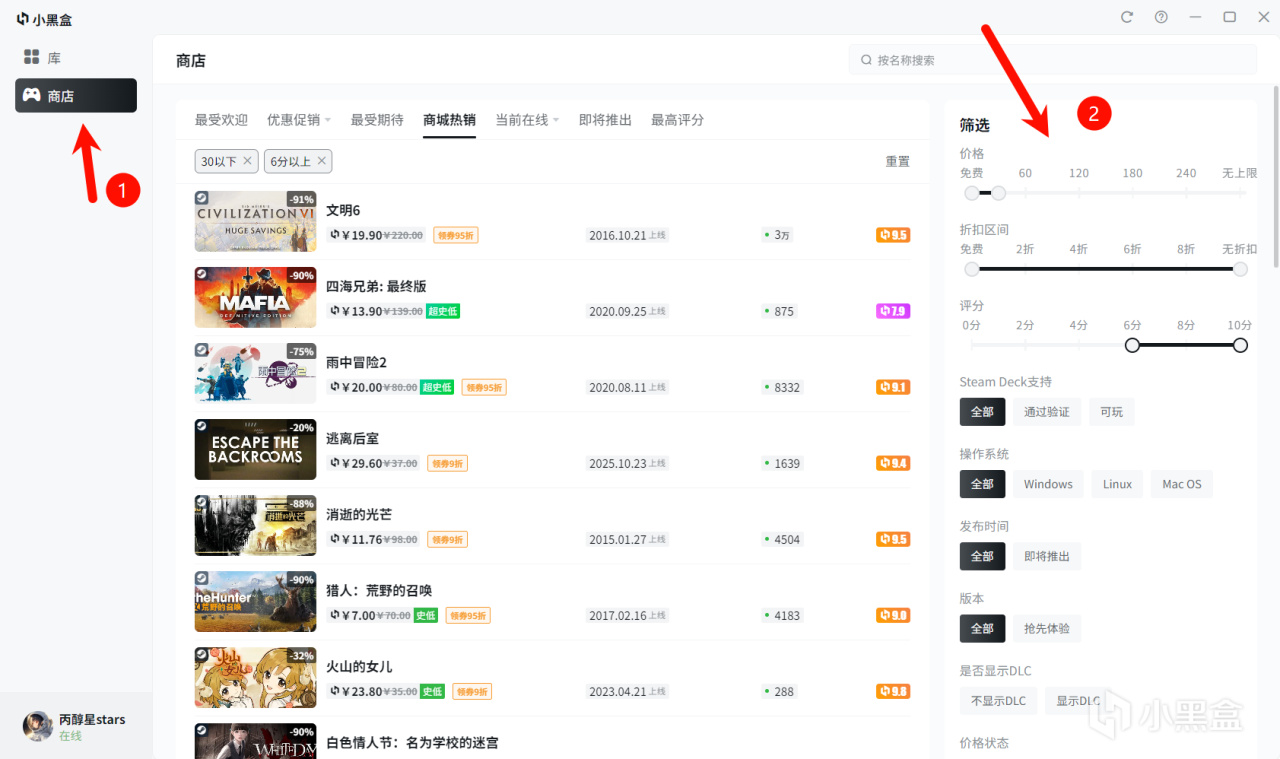Click the 9.8 rating badge for 火山的女儿
Screen dimensions: 1280x759
(893, 691)
